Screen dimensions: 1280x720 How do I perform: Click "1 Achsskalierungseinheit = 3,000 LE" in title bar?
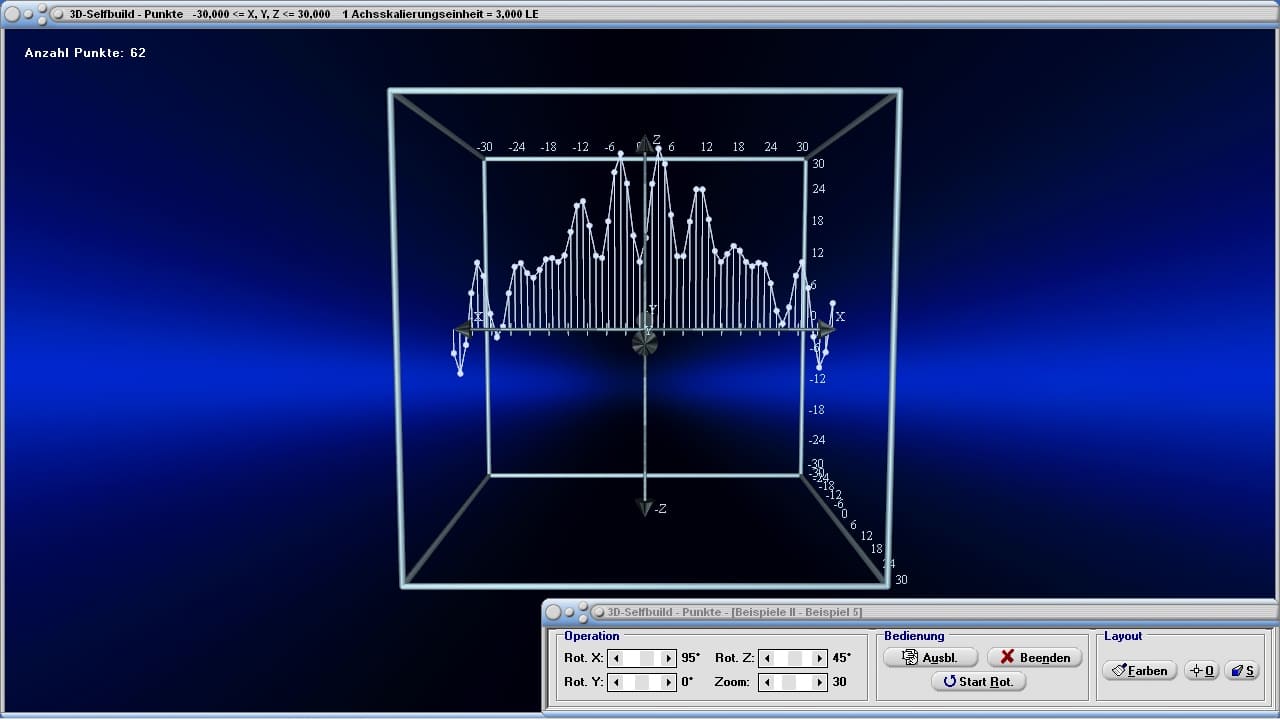pos(440,14)
